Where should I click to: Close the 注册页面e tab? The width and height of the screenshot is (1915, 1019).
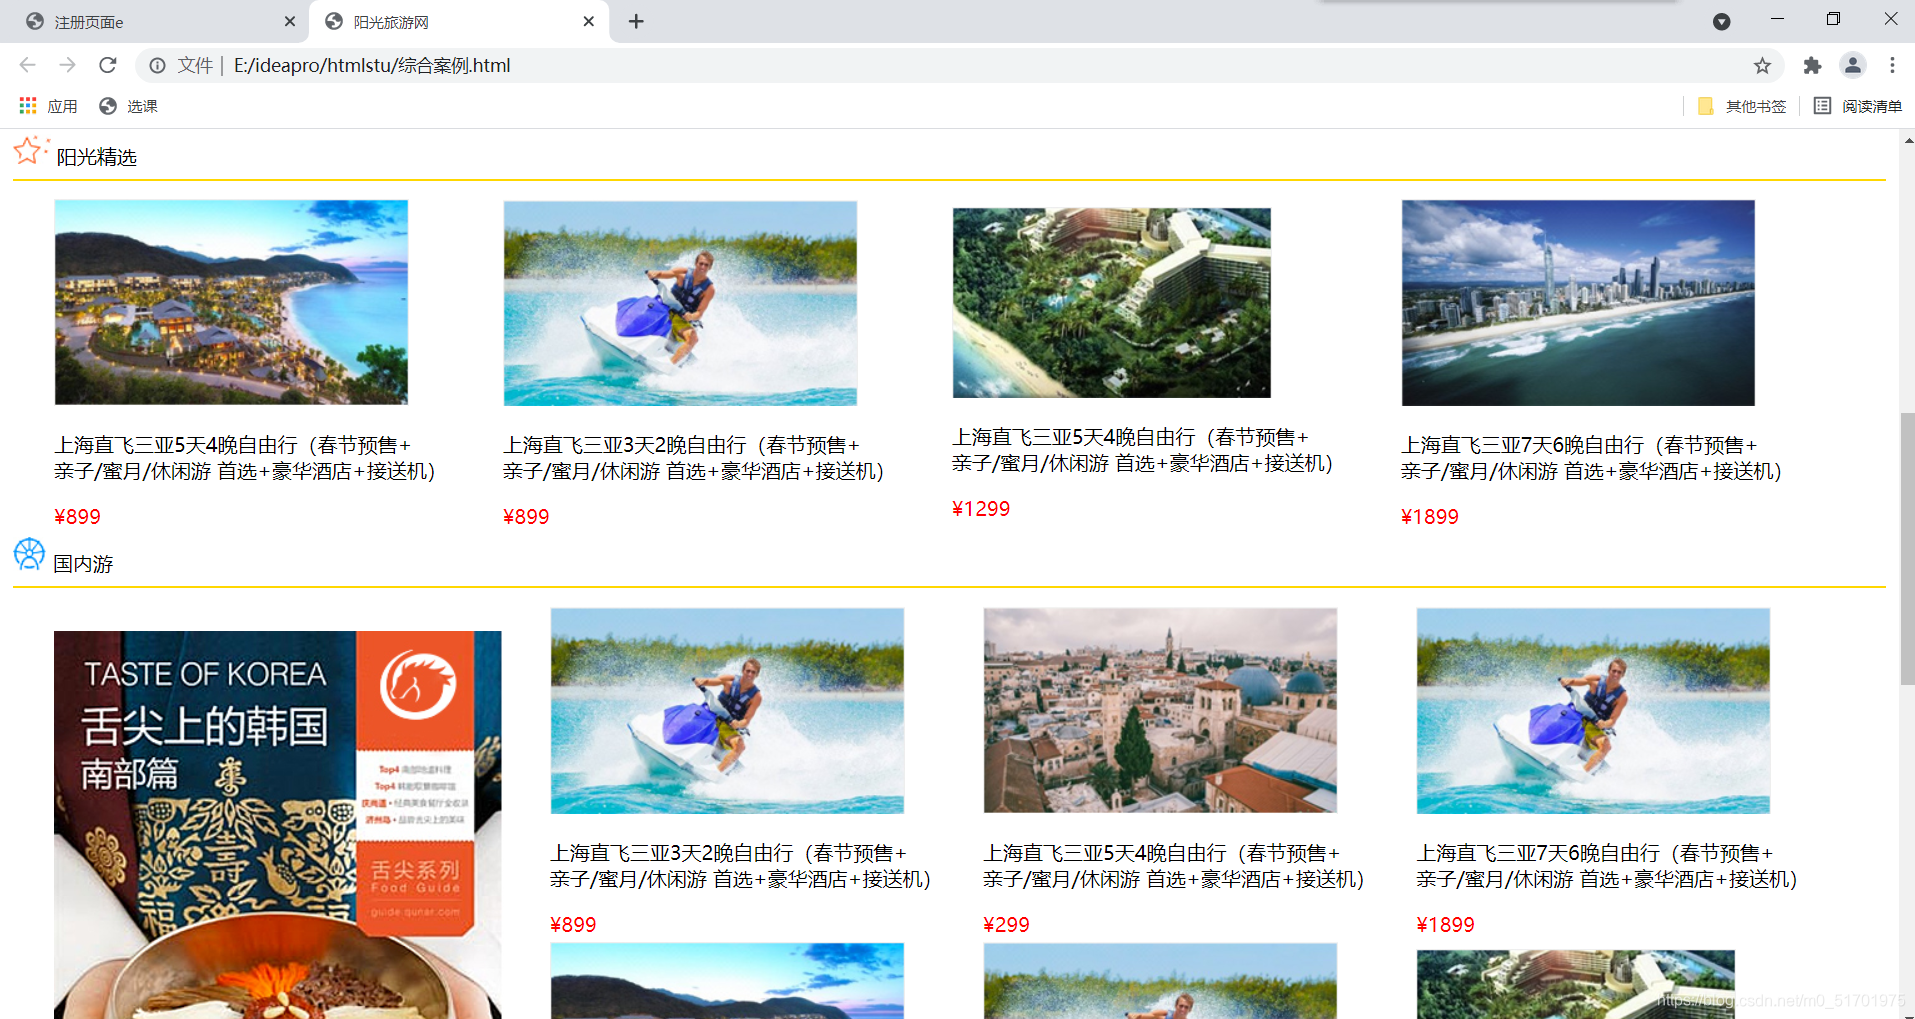(290, 21)
